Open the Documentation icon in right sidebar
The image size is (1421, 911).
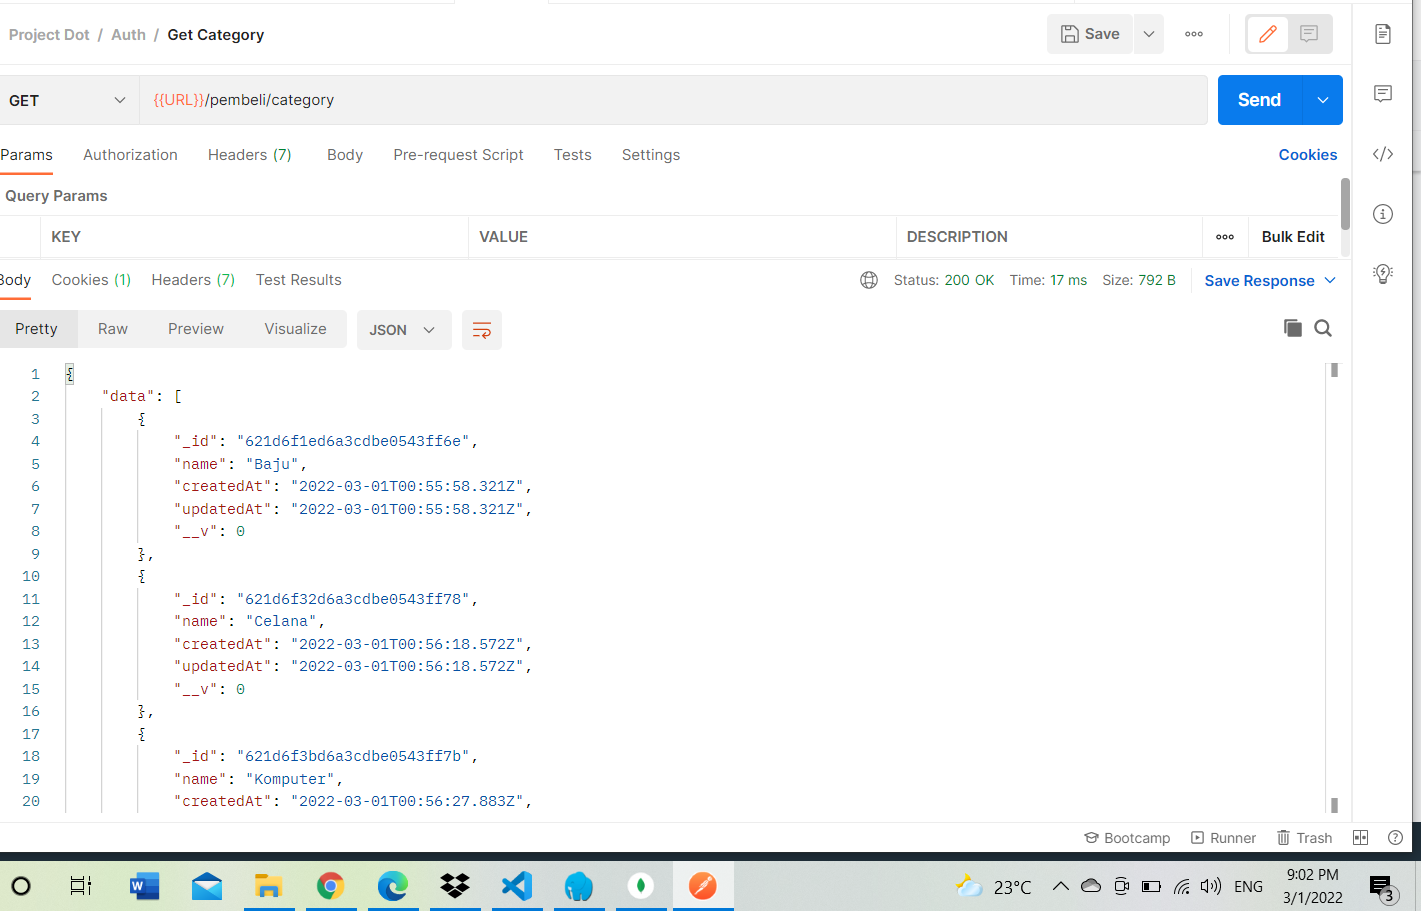point(1383,34)
